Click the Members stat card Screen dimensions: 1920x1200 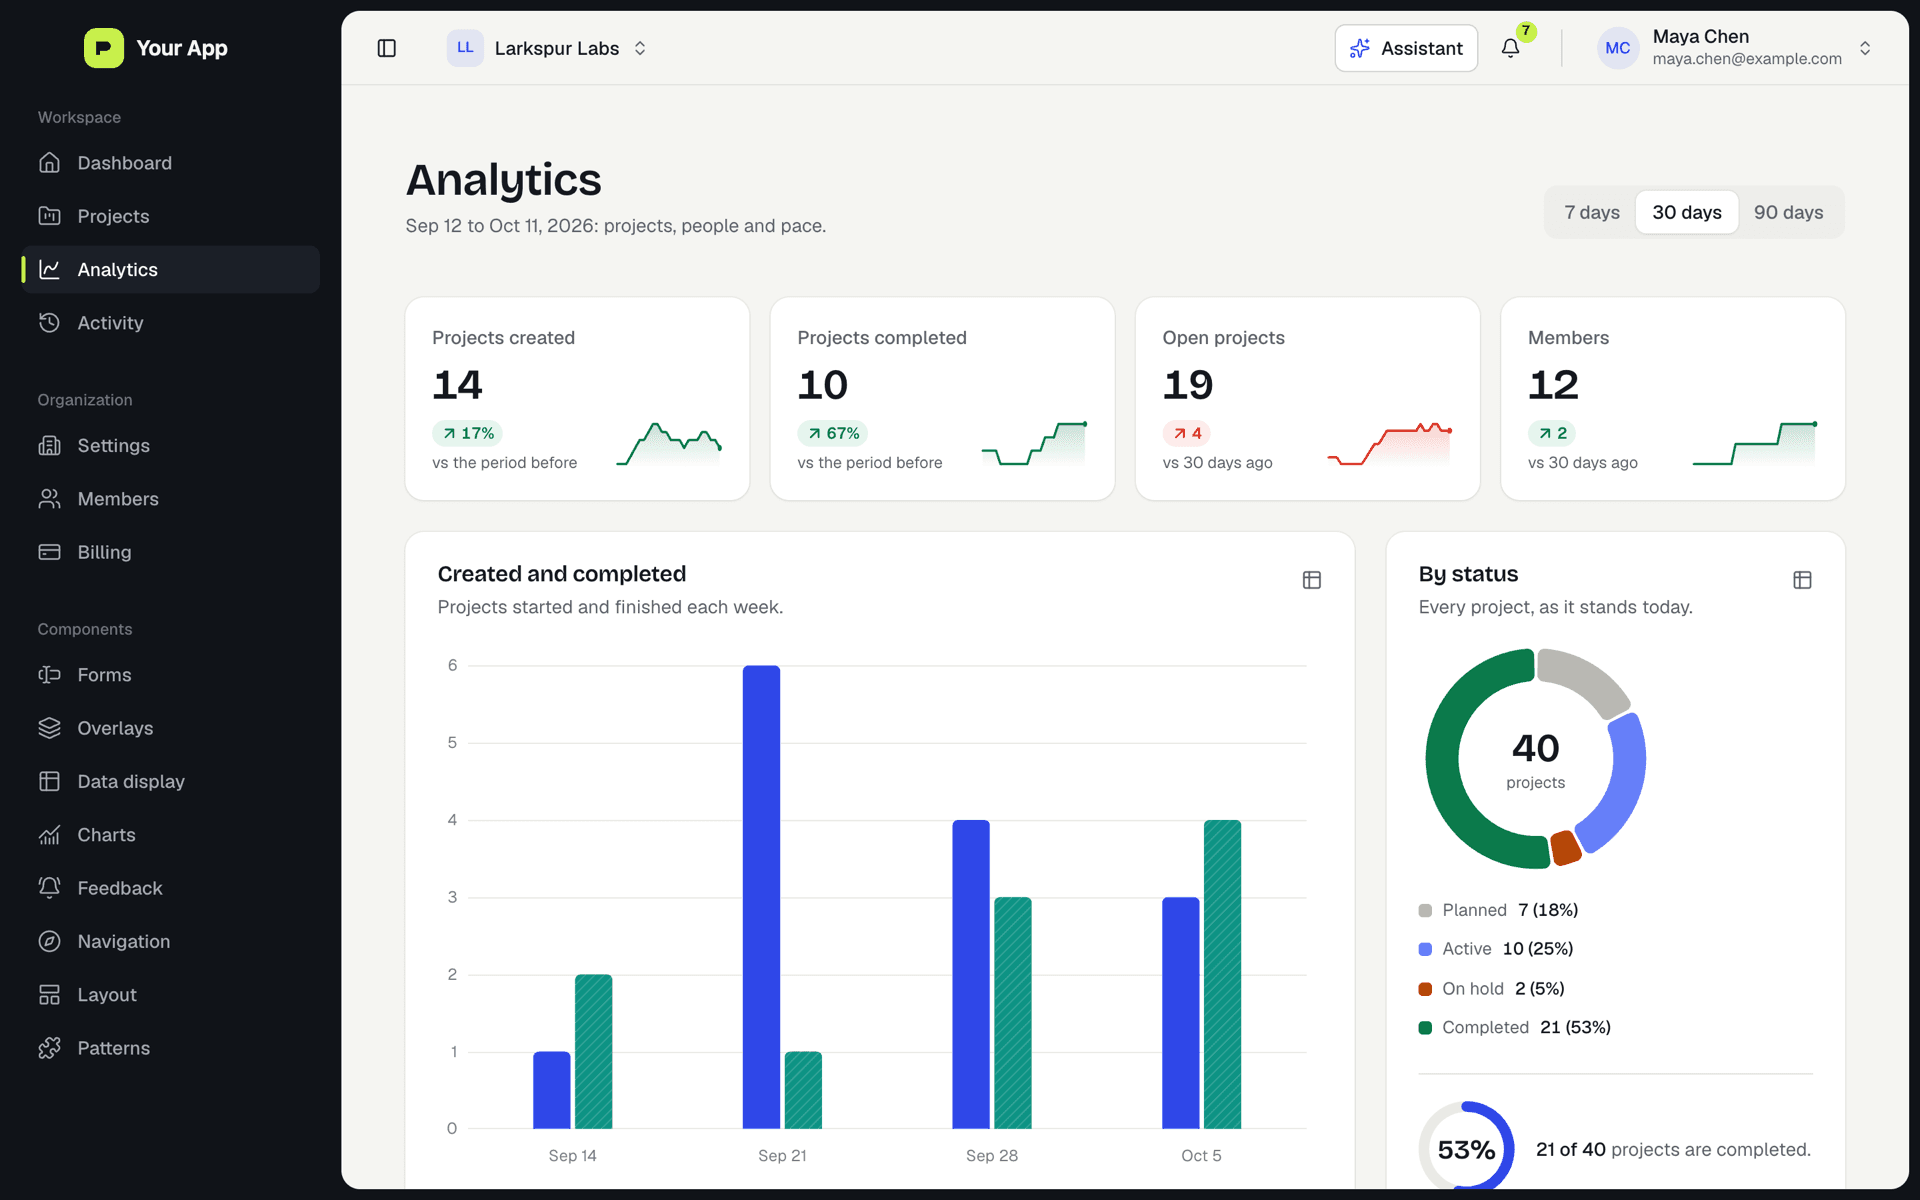pos(1672,398)
